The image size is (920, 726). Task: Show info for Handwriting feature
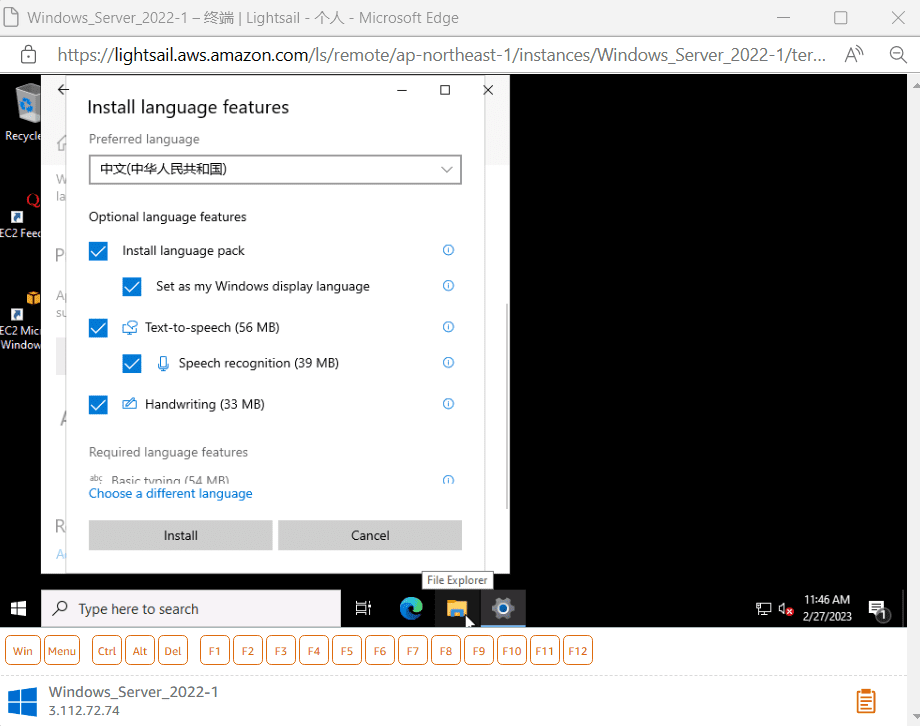[448, 404]
